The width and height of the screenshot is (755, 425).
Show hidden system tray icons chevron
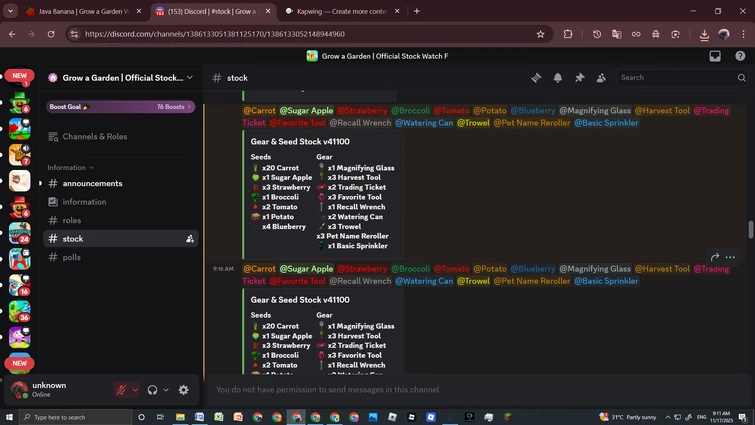coord(667,417)
